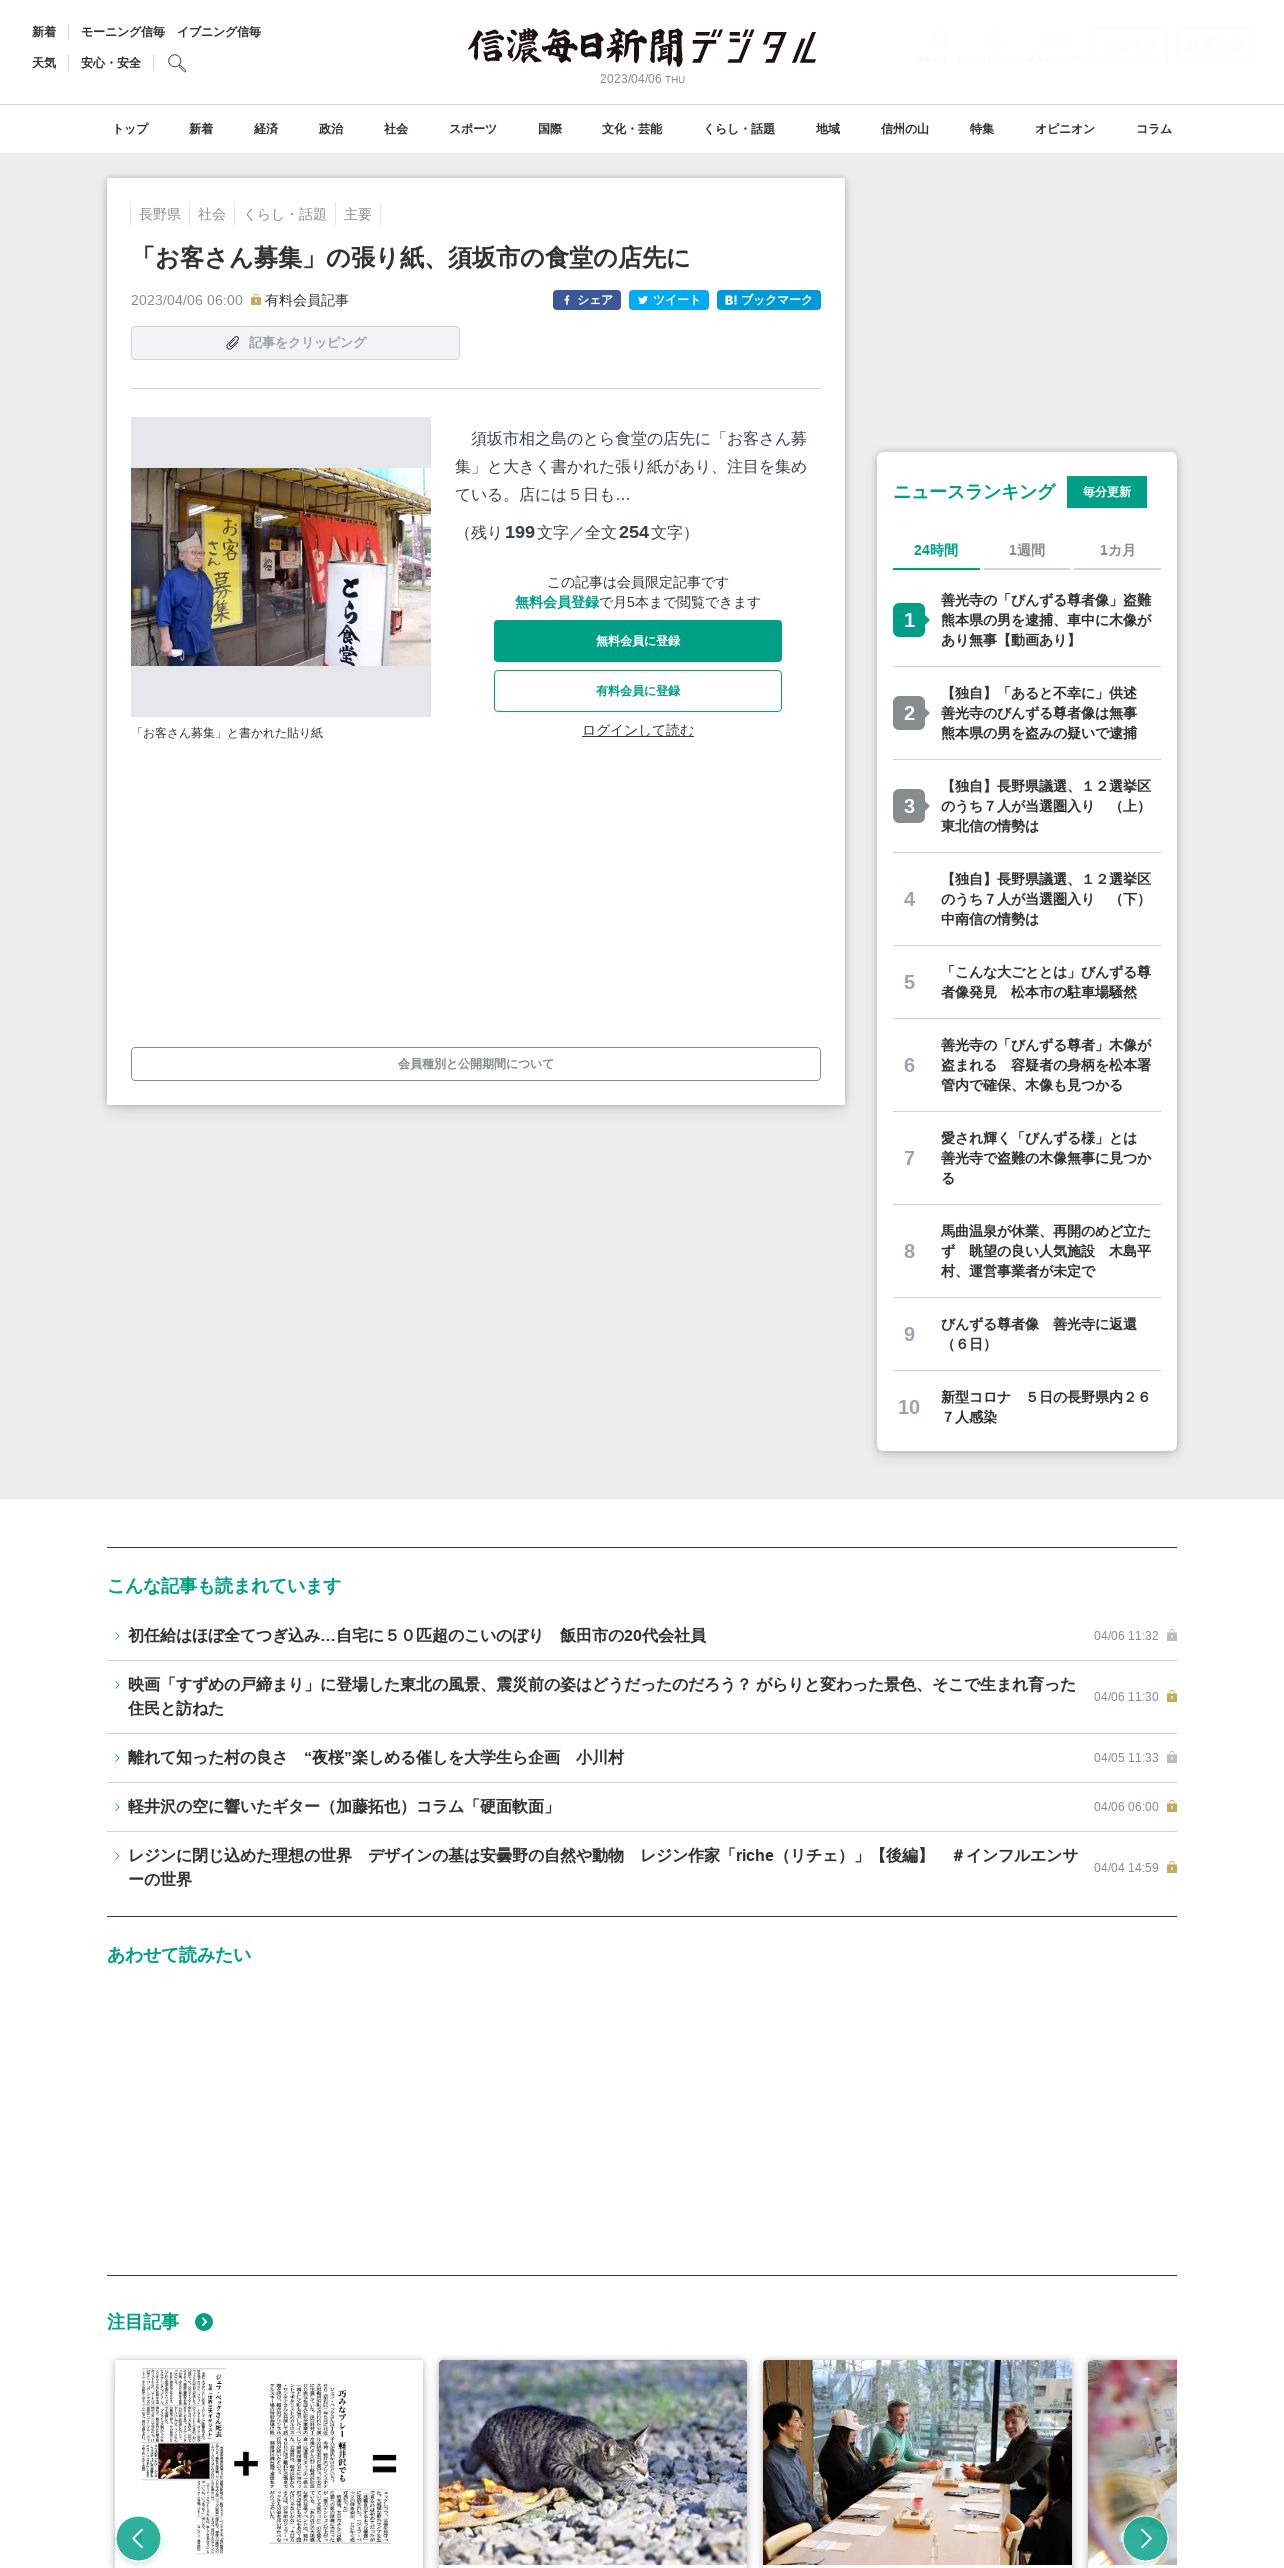Click ログインして読む link
The image size is (1284, 2568).
pos(638,730)
